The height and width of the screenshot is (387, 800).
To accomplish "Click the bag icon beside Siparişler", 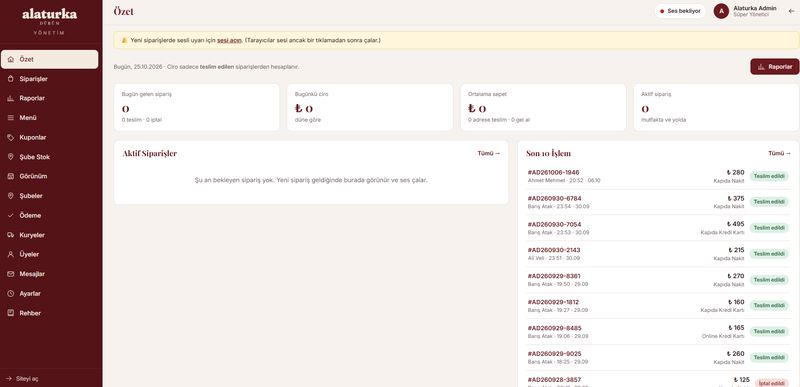I will 11,79.
